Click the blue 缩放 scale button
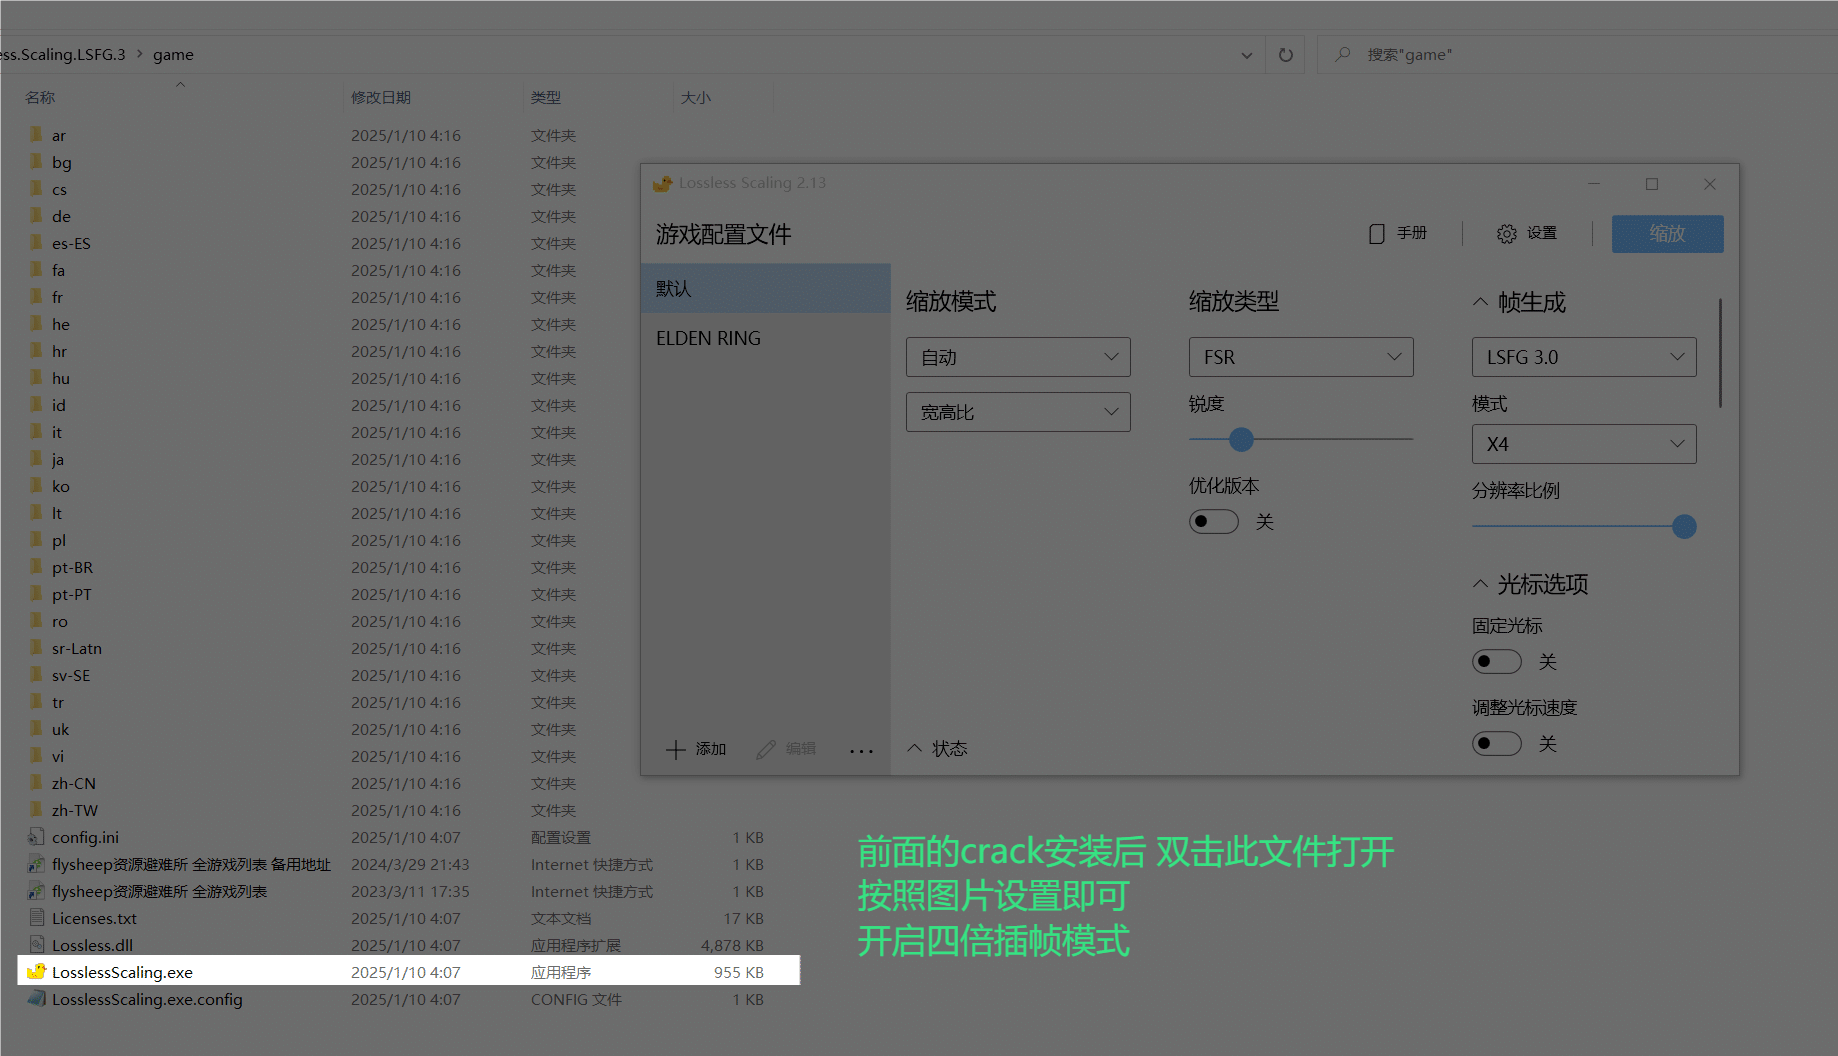 tap(1666, 234)
